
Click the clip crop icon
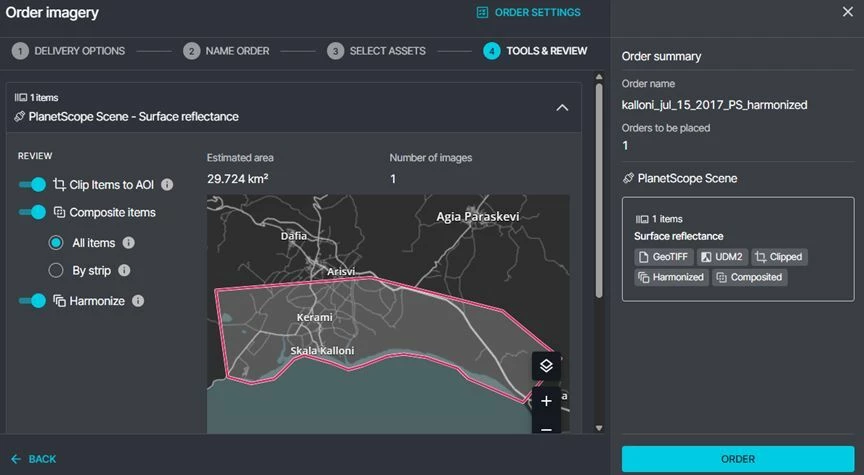click(59, 185)
